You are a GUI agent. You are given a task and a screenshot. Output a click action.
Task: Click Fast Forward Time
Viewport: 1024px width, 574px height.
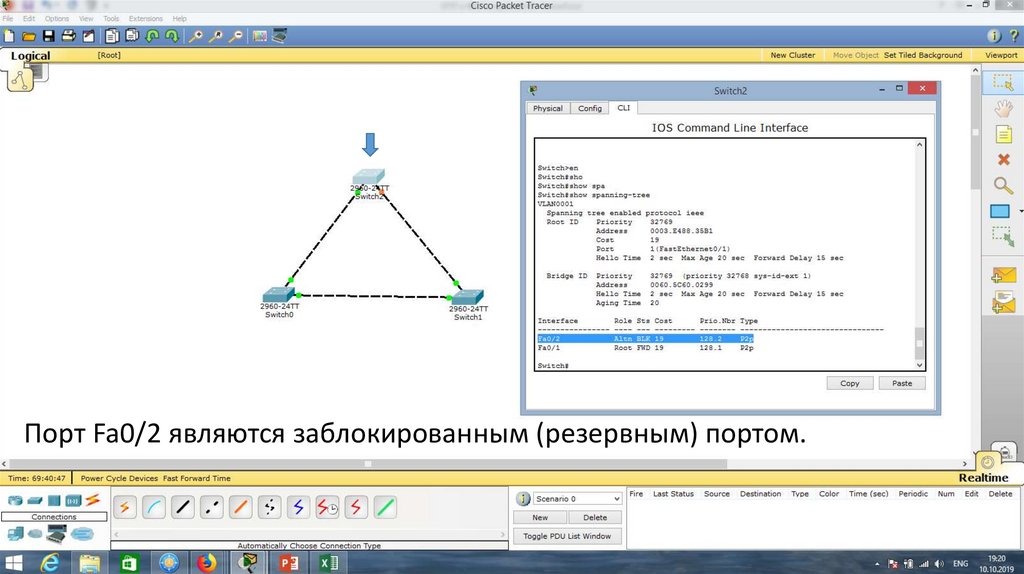197,479
